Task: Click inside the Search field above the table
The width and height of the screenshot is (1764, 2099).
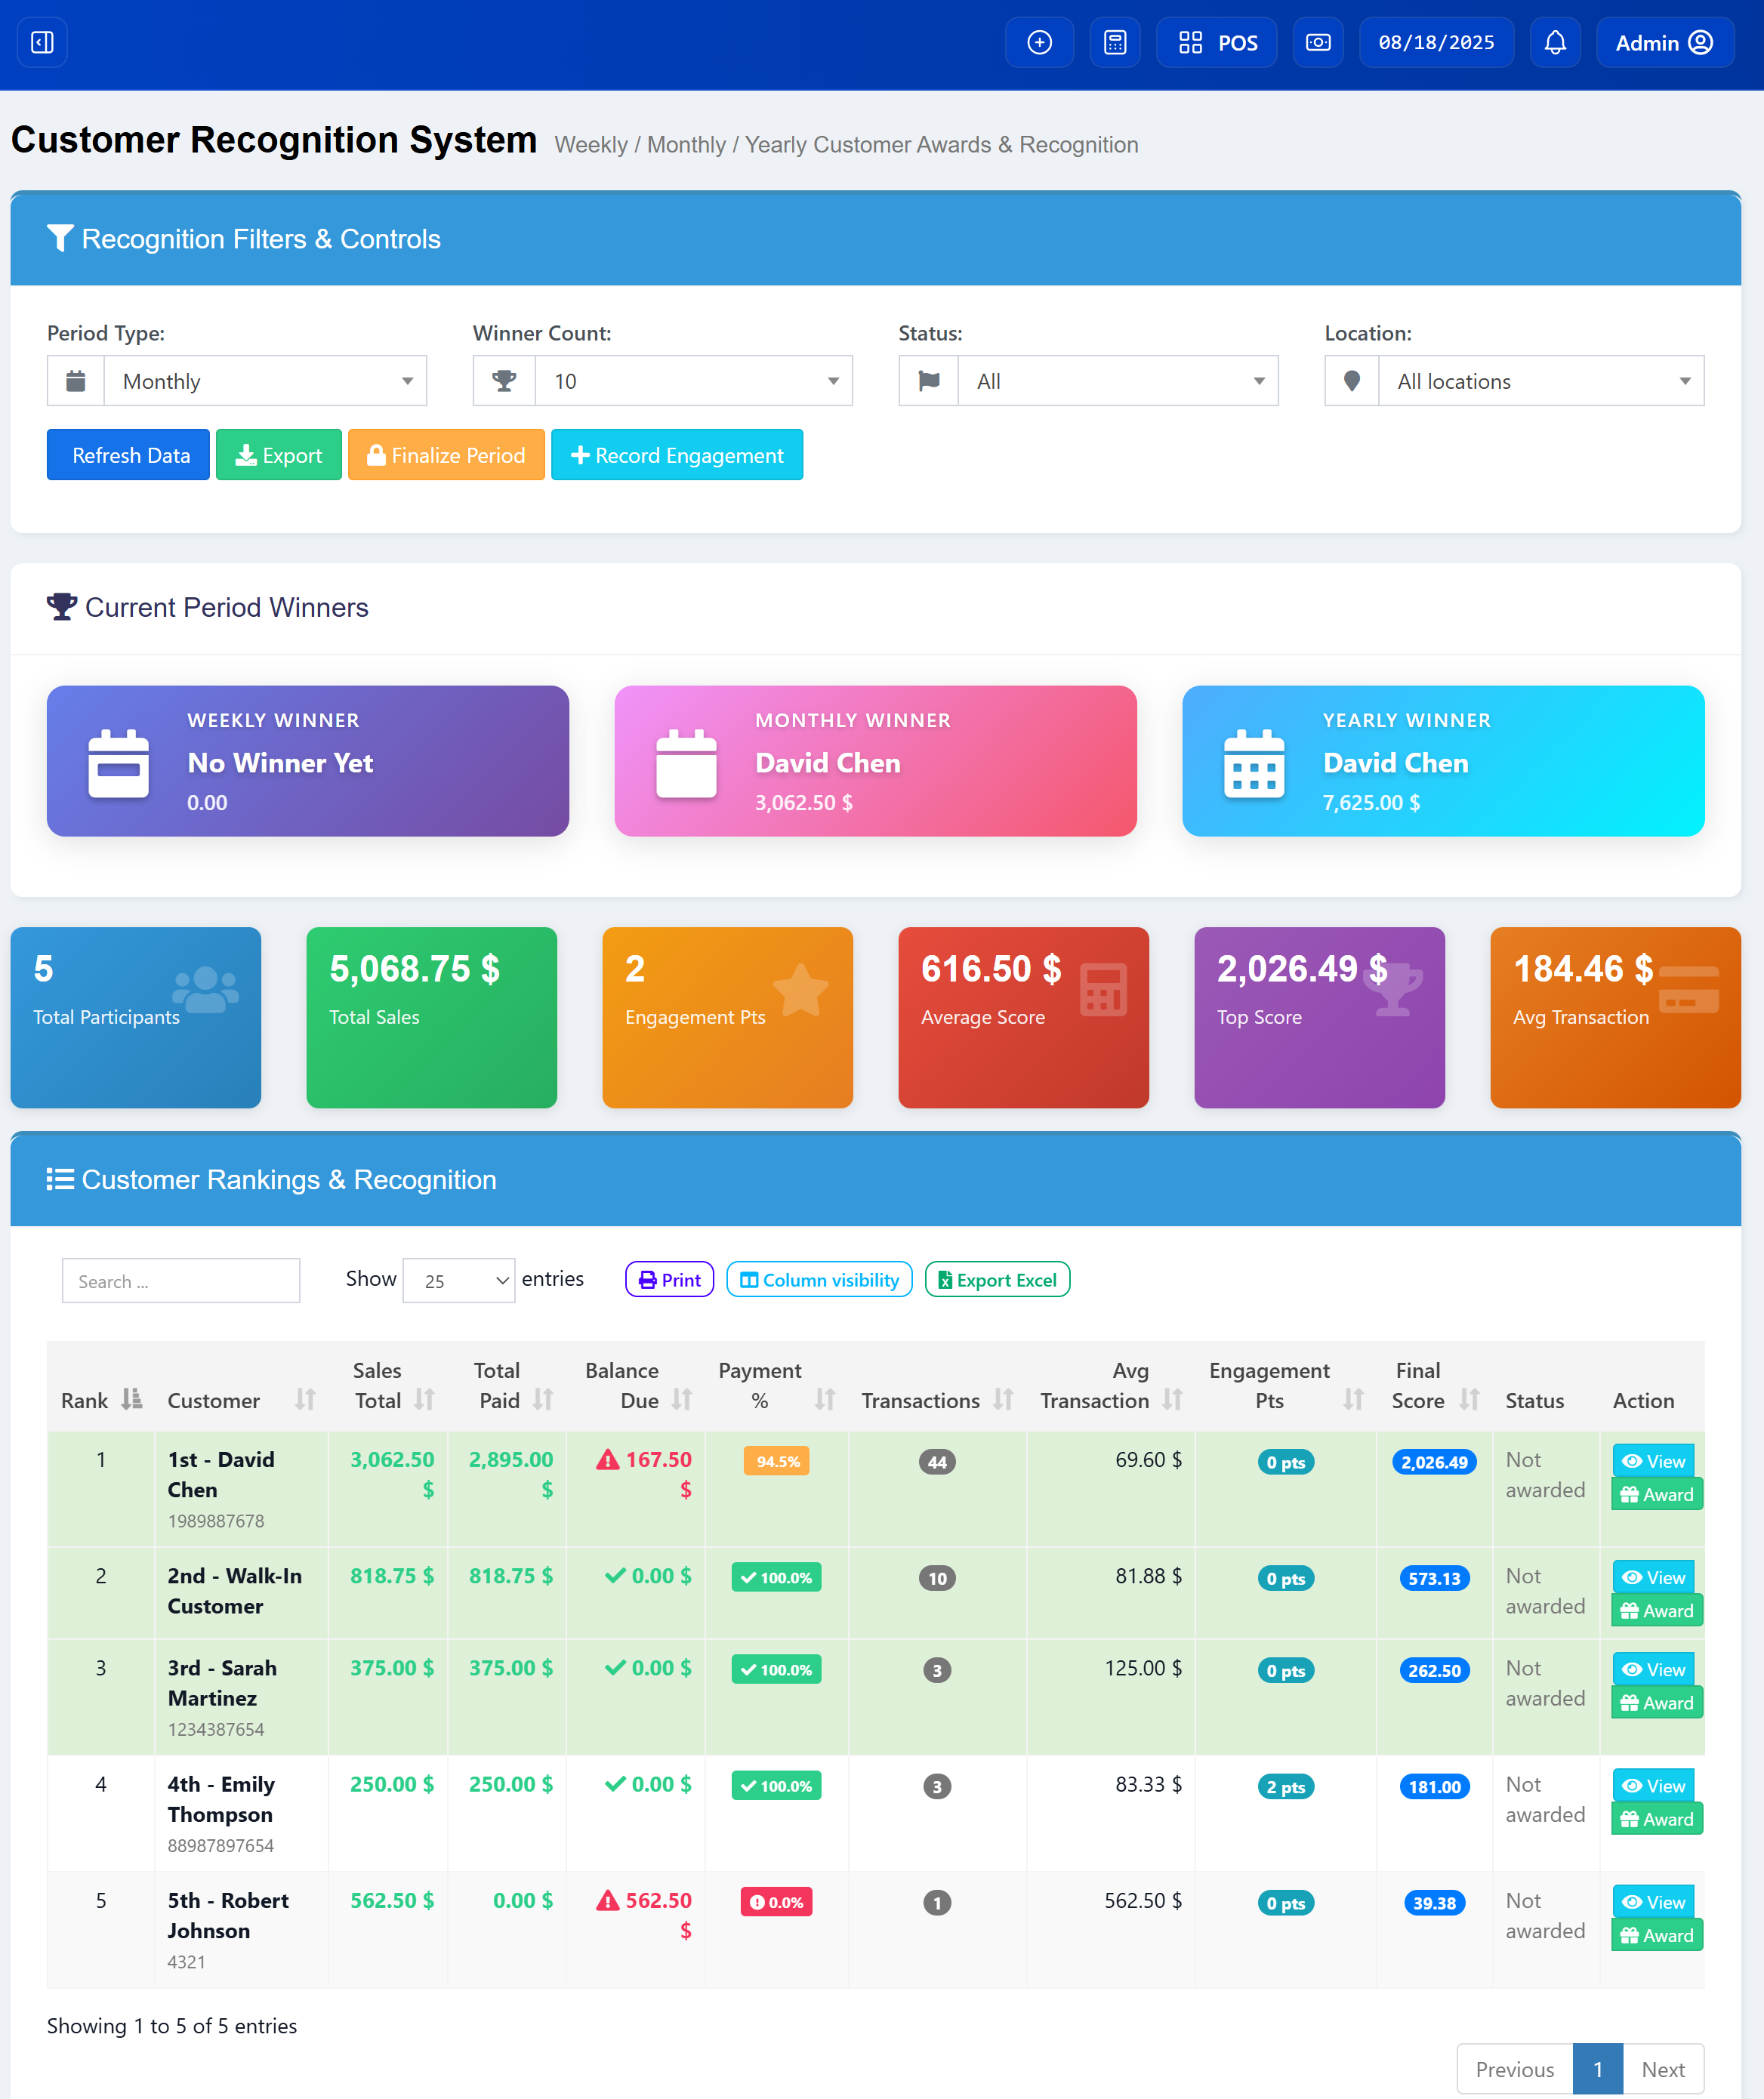Action: (x=180, y=1280)
